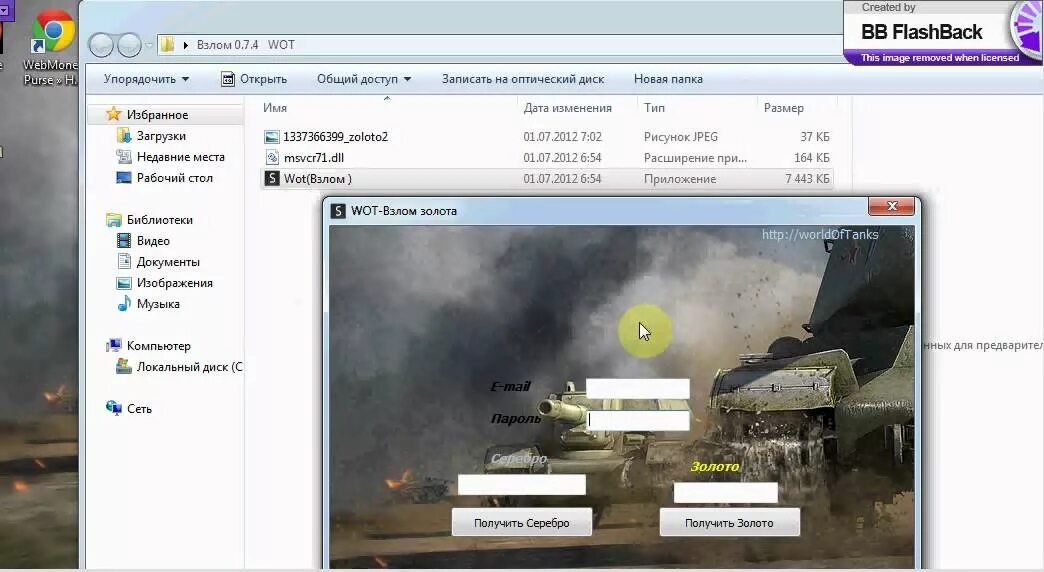Screen dimensions: 1044x572
Task: Click the Загрузки folder icon
Action: pyautogui.click(x=124, y=136)
